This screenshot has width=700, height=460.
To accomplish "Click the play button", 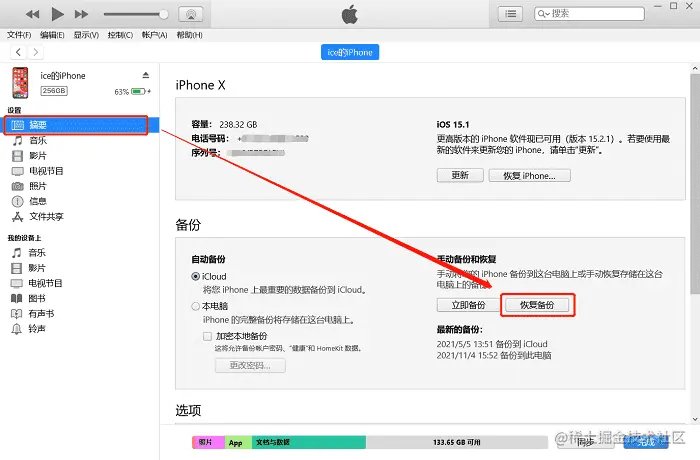I will click(57, 14).
